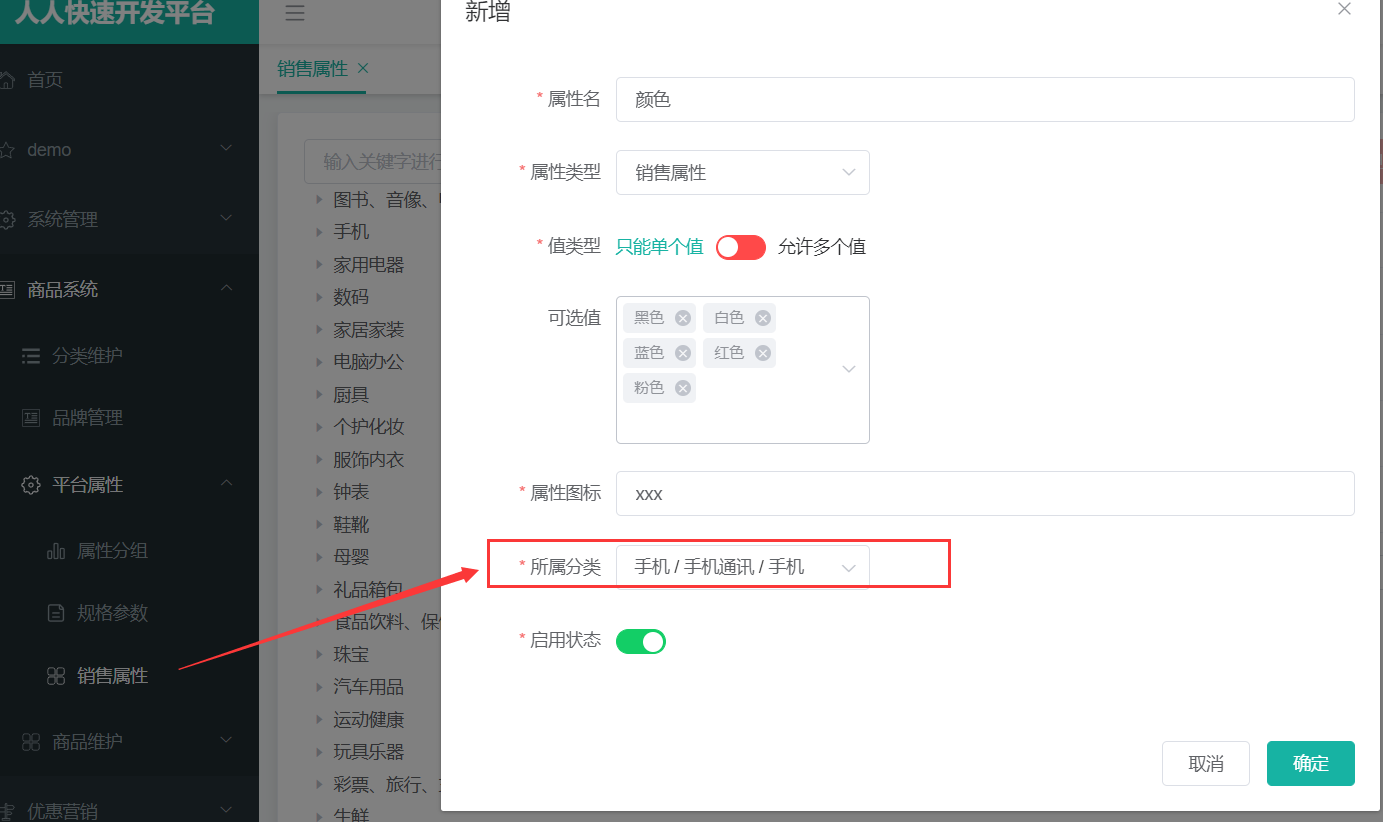1383x822 pixels.
Task: Select 服饰内衣 in the category tree
Action: pos(369,460)
